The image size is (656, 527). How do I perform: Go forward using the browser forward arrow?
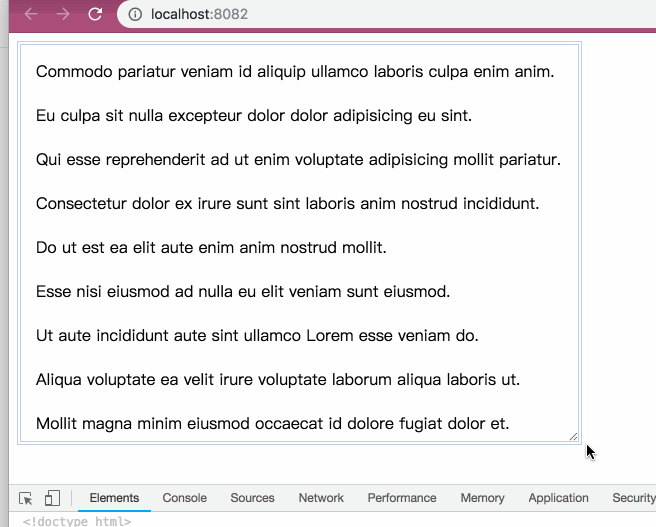click(63, 14)
